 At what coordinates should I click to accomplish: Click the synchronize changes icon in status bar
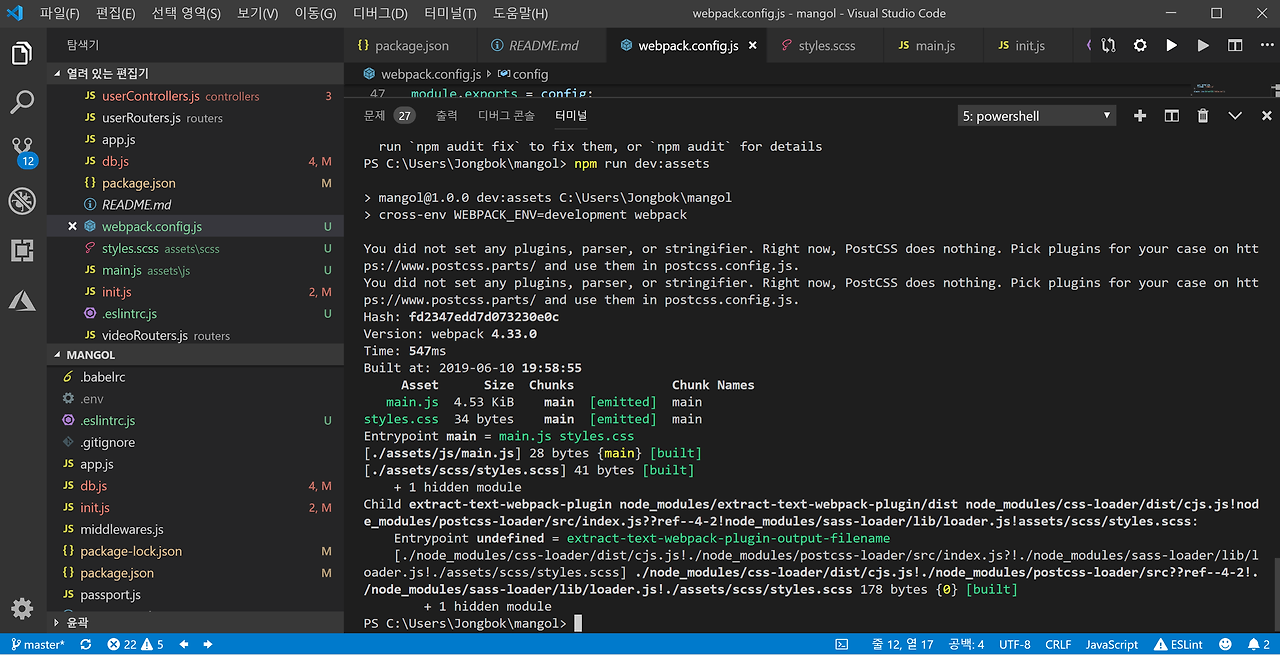[86, 645]
